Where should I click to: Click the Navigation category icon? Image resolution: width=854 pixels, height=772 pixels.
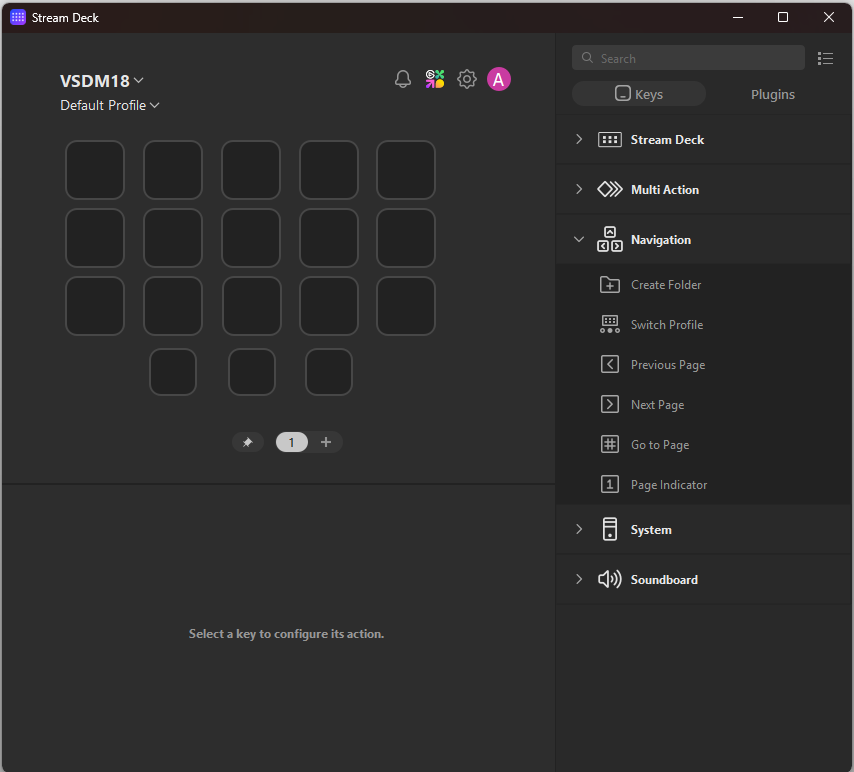[x=609, y=240]
